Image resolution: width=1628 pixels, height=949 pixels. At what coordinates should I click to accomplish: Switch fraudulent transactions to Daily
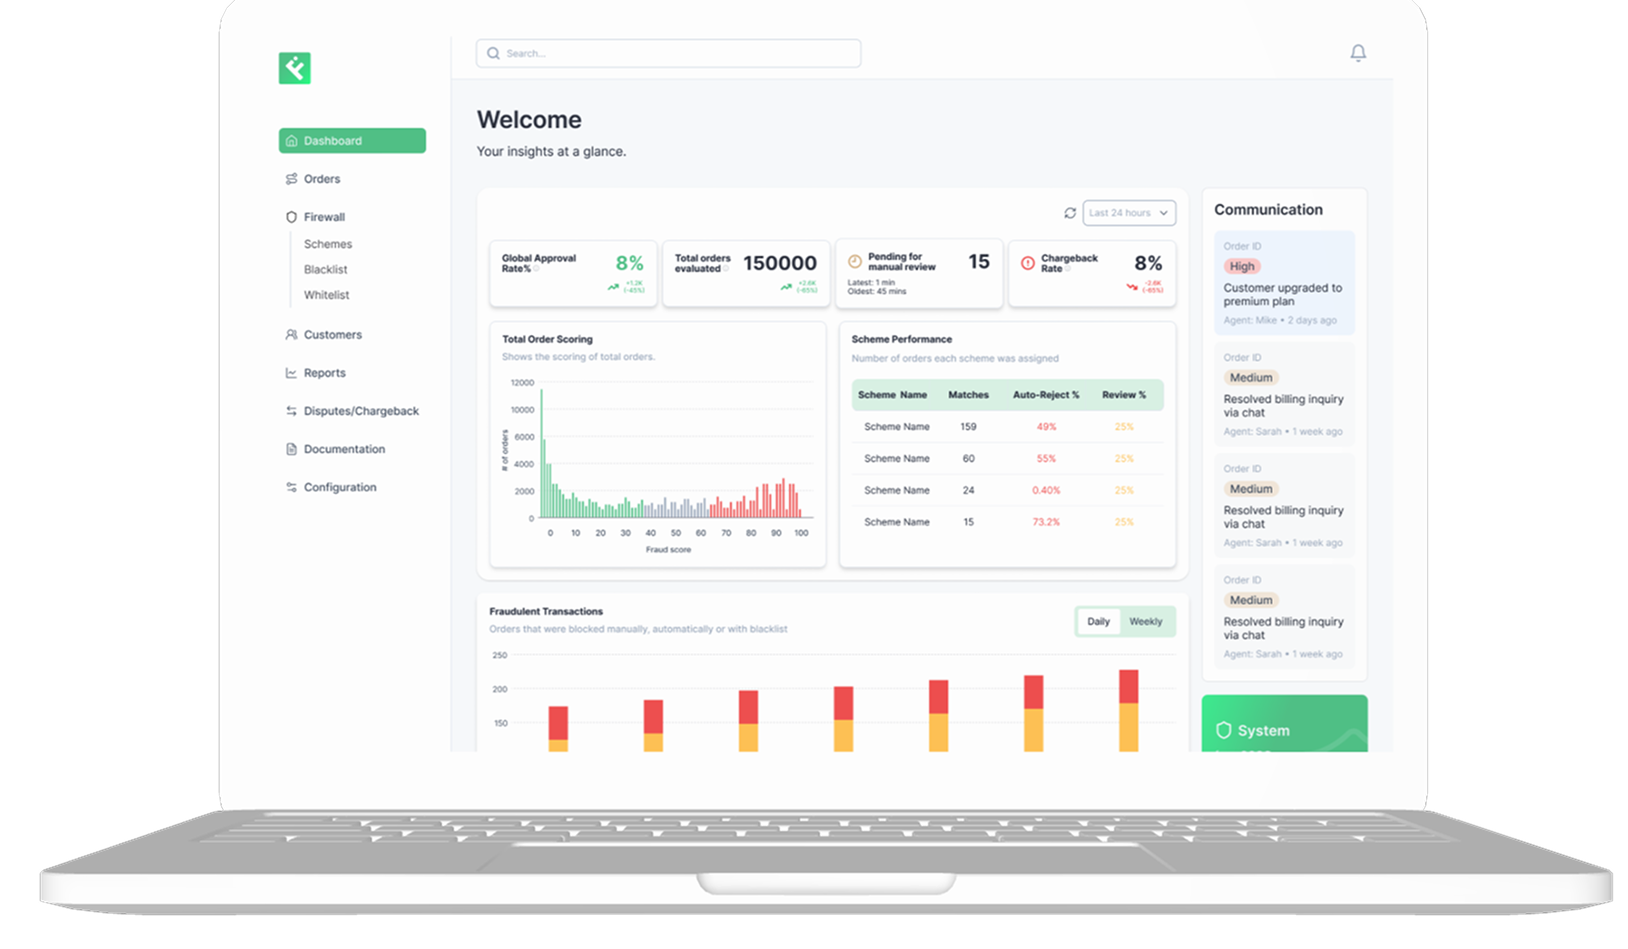pyautogui.click(x=1098, y=621)
